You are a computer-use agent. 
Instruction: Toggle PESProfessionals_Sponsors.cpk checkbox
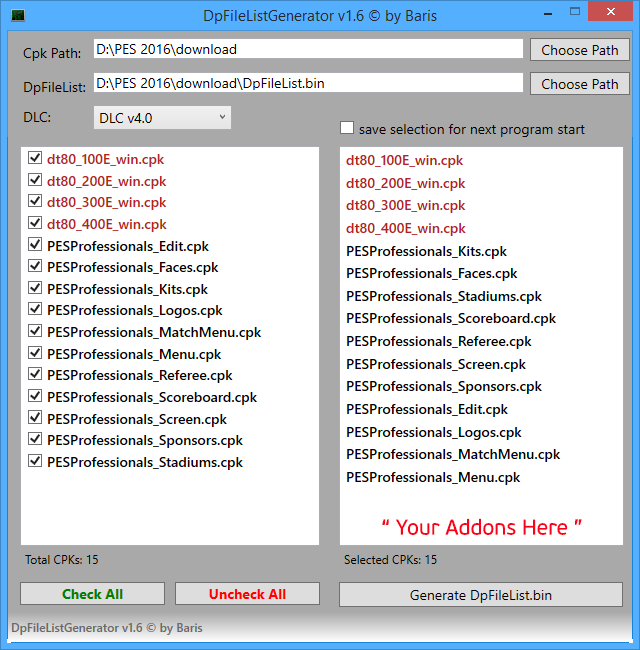(35, 439)
